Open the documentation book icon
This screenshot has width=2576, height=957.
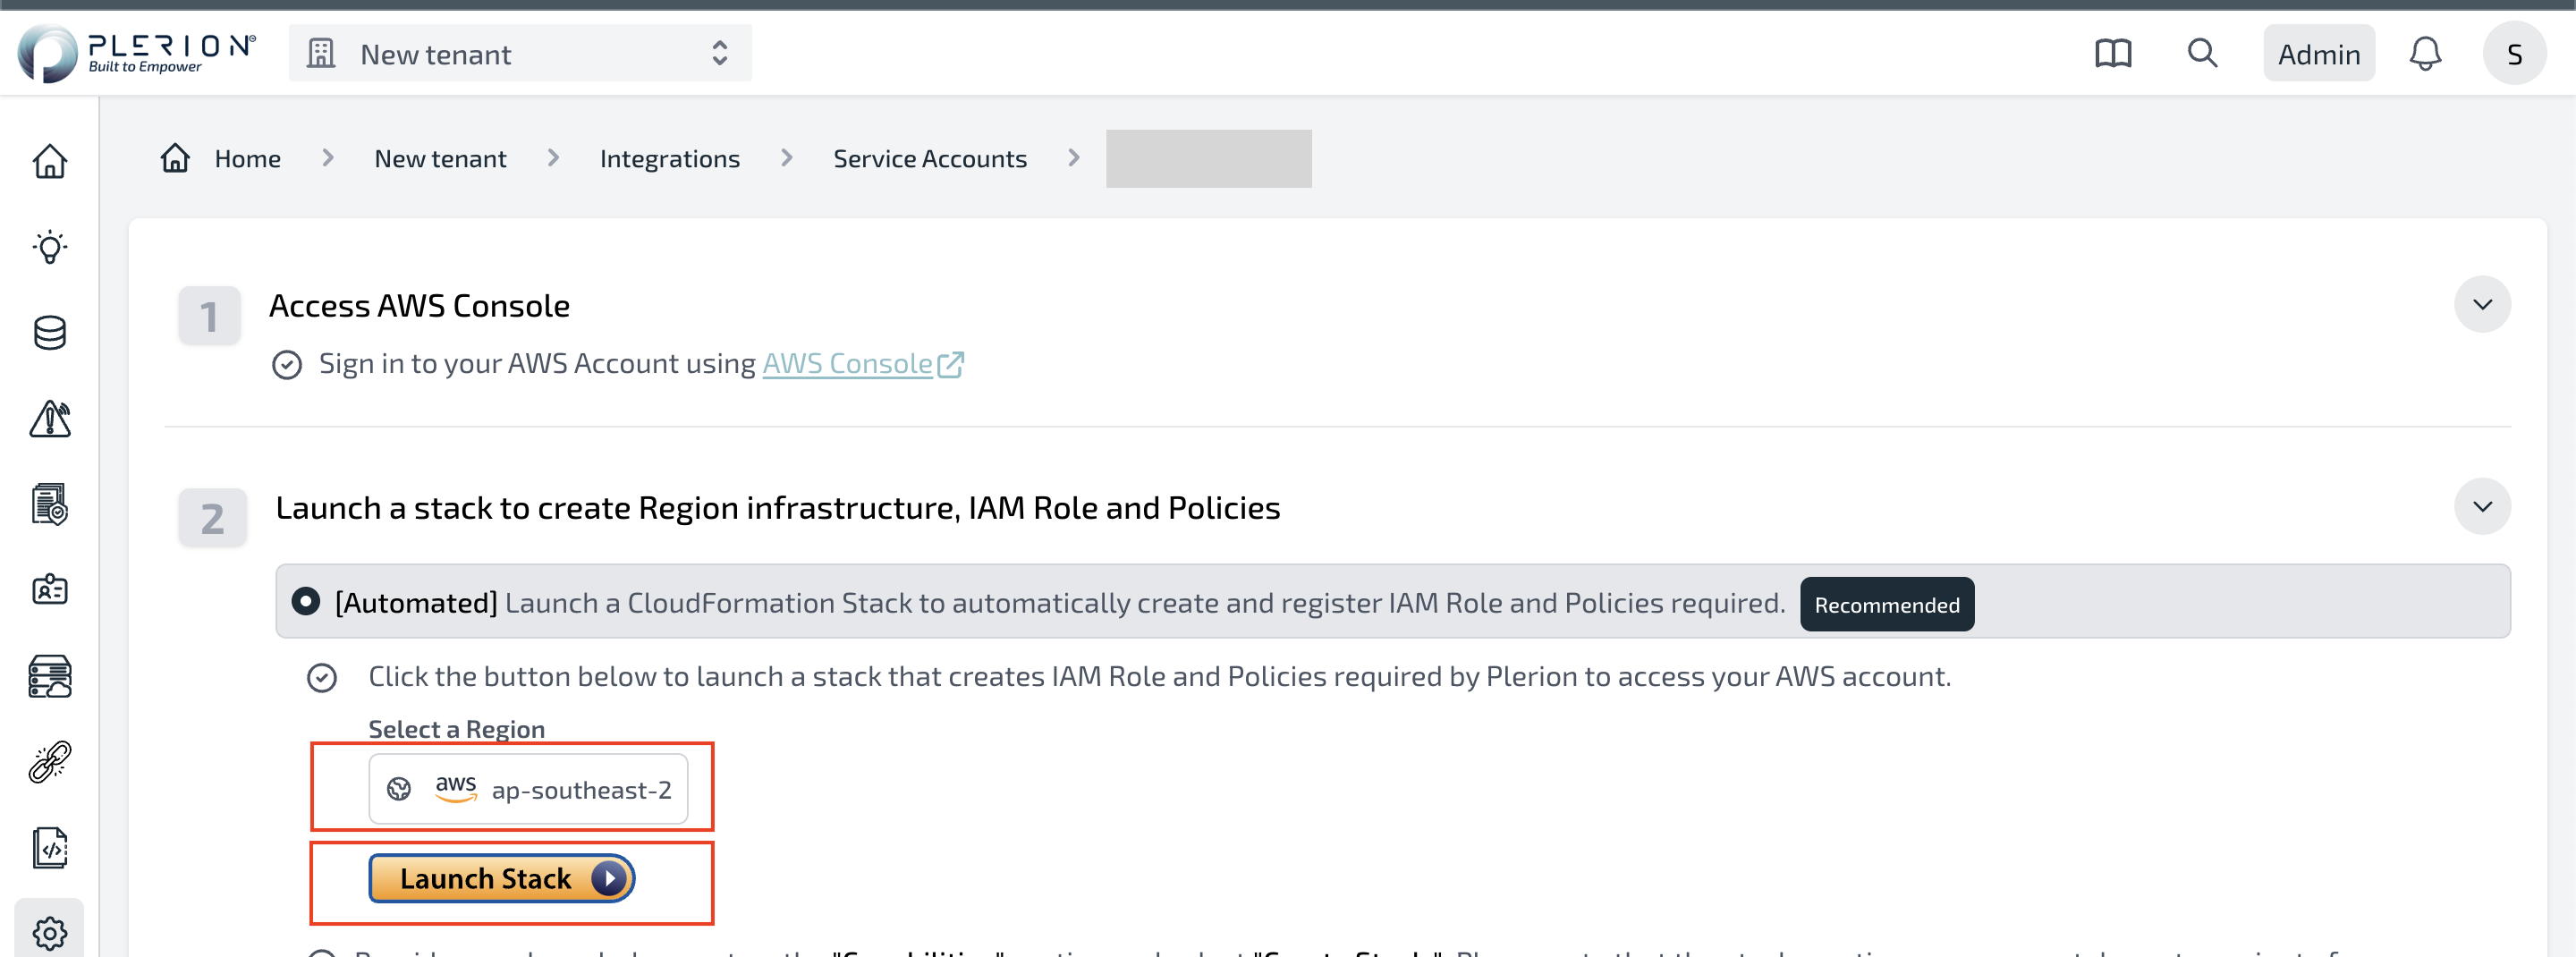(2113, 54)
